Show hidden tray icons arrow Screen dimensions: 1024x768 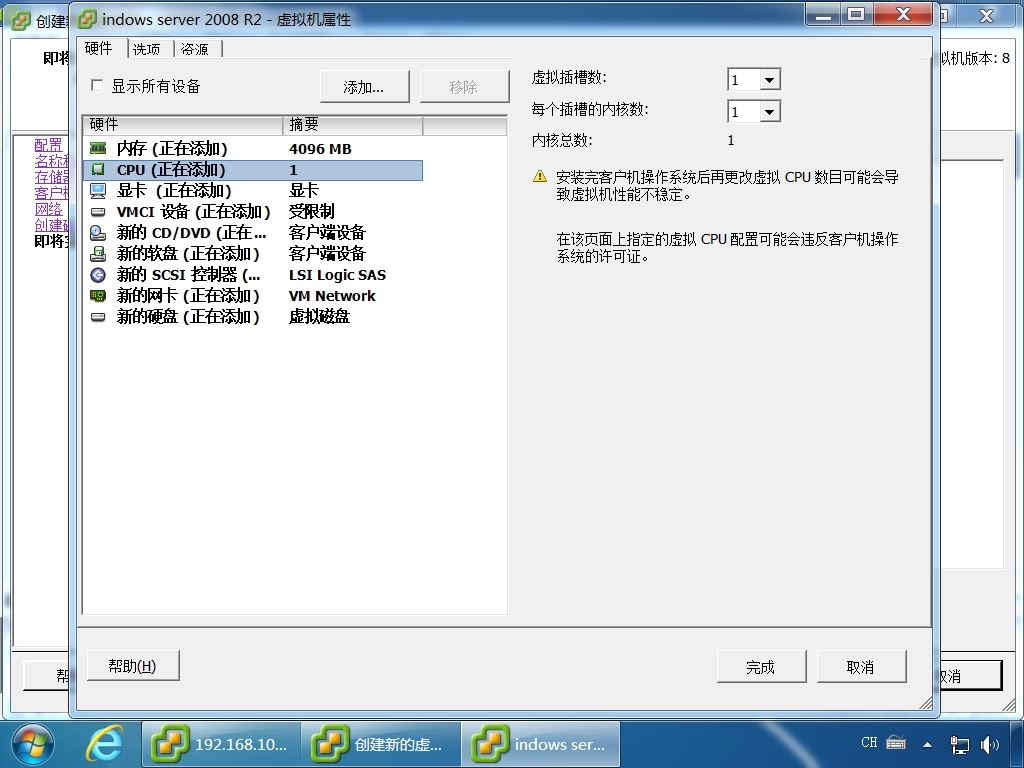(x=927, y=744)
